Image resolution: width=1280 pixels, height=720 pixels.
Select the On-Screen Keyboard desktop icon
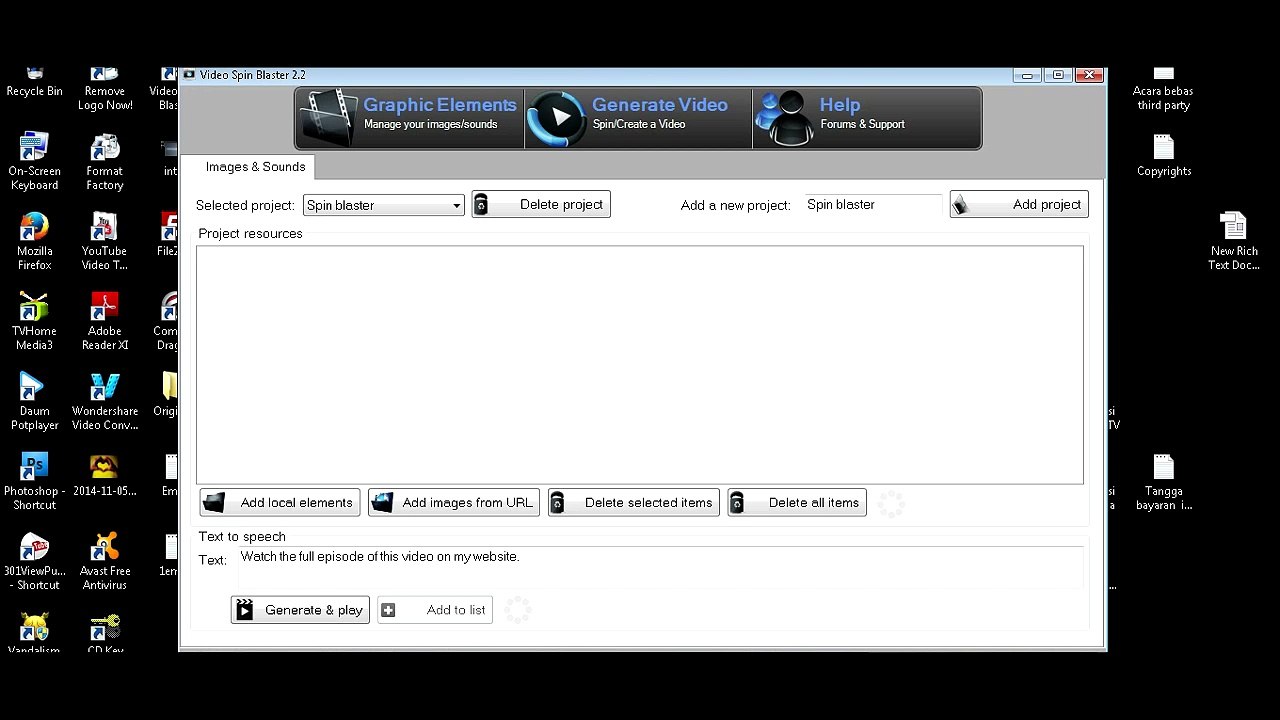(x=34, y=161)
